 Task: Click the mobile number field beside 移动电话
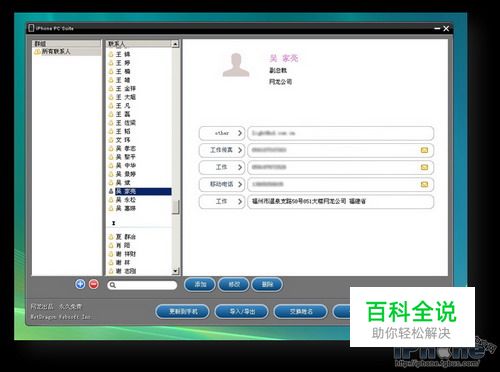tap(340, 184)
